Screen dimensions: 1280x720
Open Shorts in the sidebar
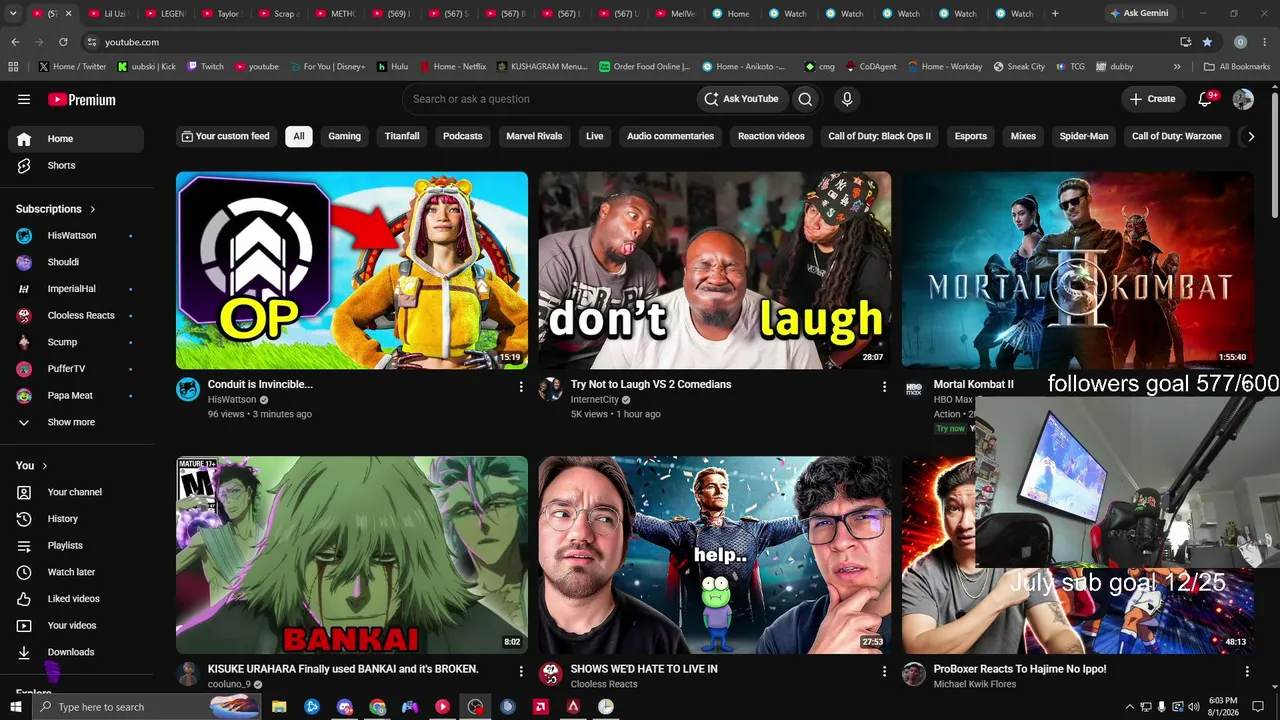(76, 165)
